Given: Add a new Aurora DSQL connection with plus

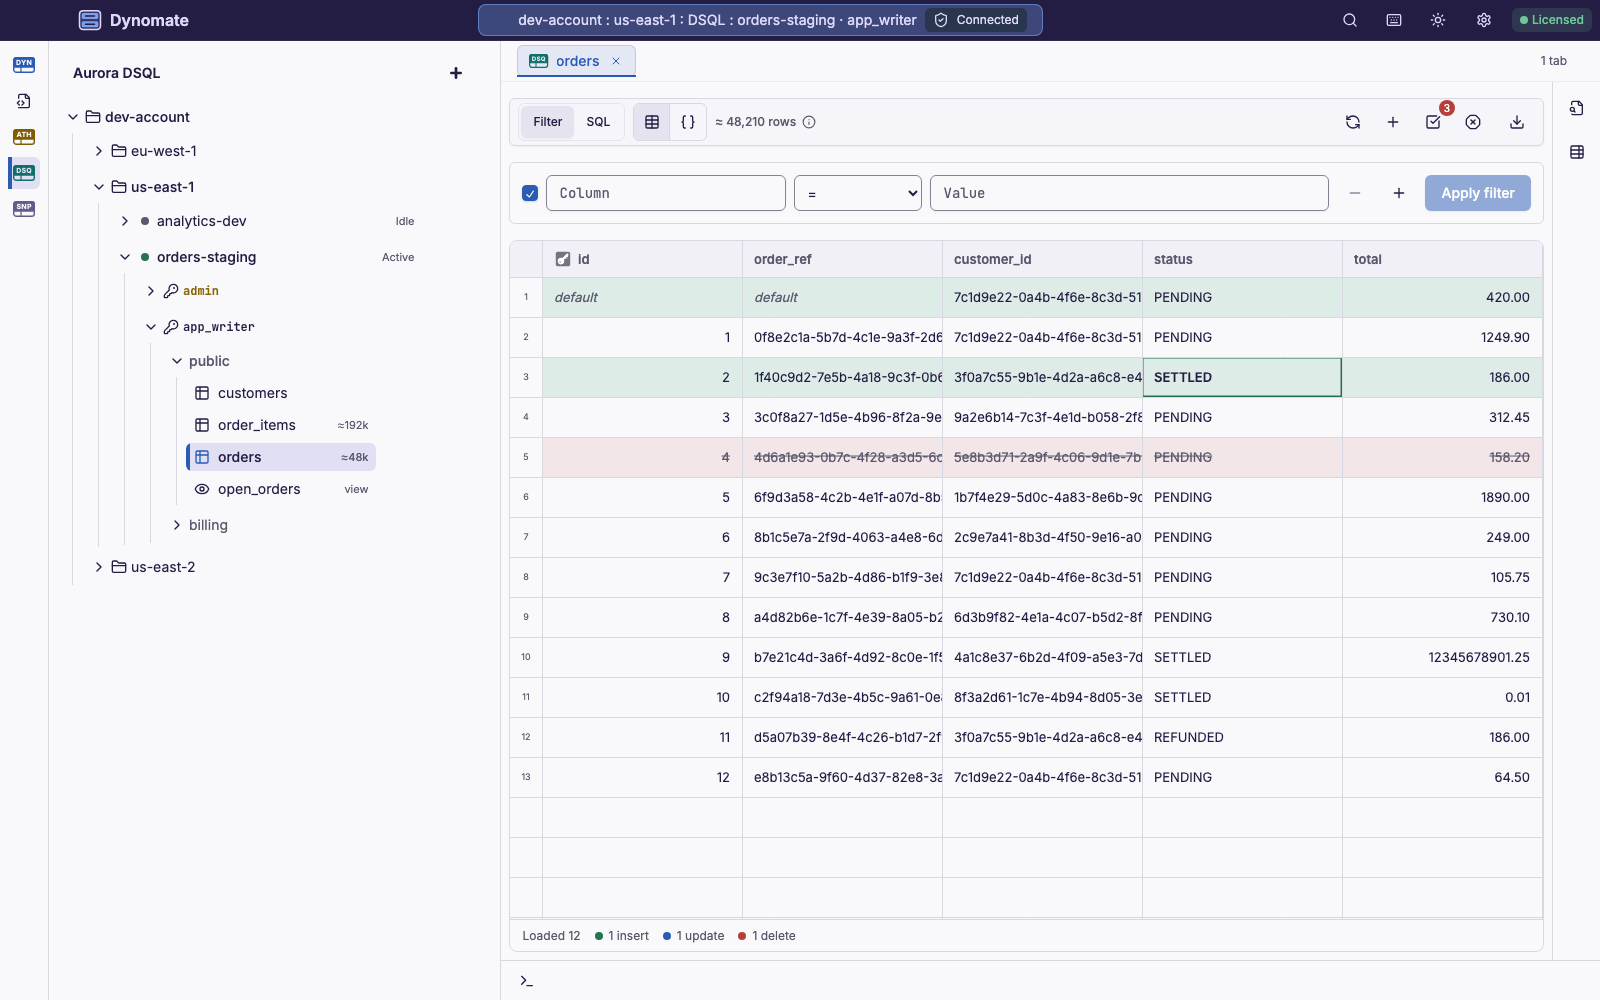Looking at the screenshot, I should click(456, 73).
